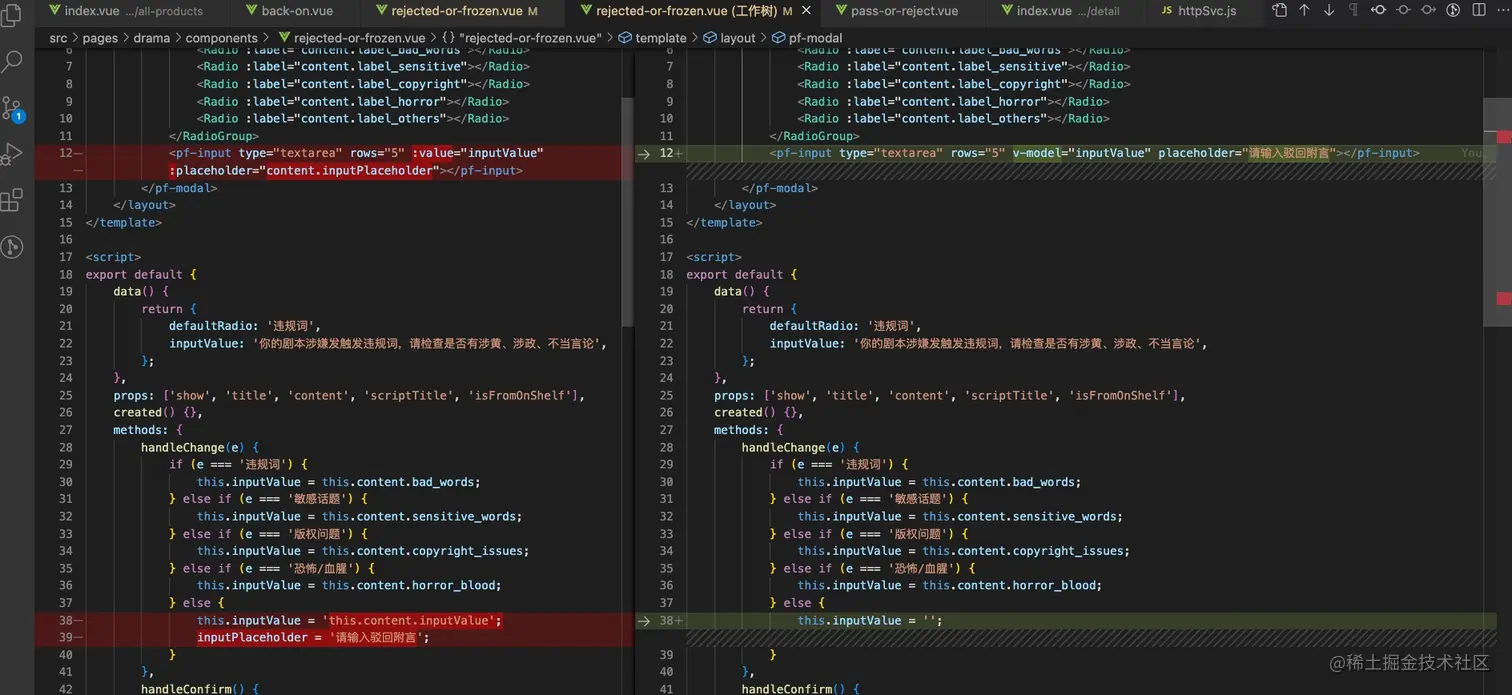The width and height of the screenshot is (1512, 695).
Task: Revert line 38 change using the arrow
Action: point(645,621)
